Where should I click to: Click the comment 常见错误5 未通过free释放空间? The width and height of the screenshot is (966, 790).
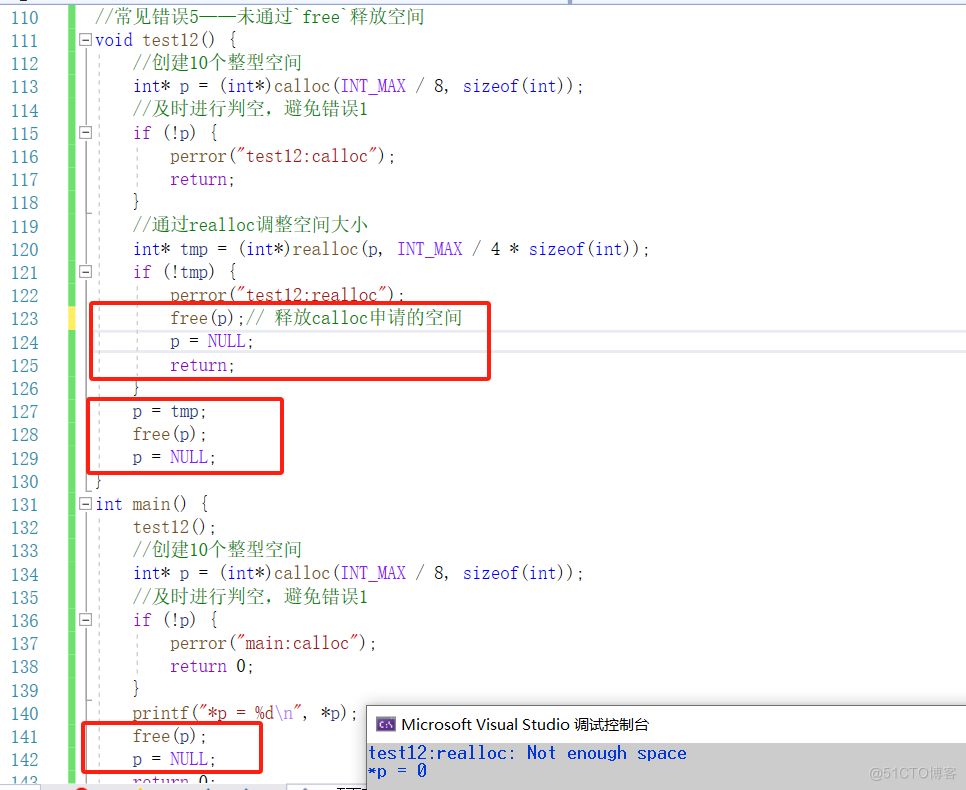pyautogui.click(x=259, y=17)
